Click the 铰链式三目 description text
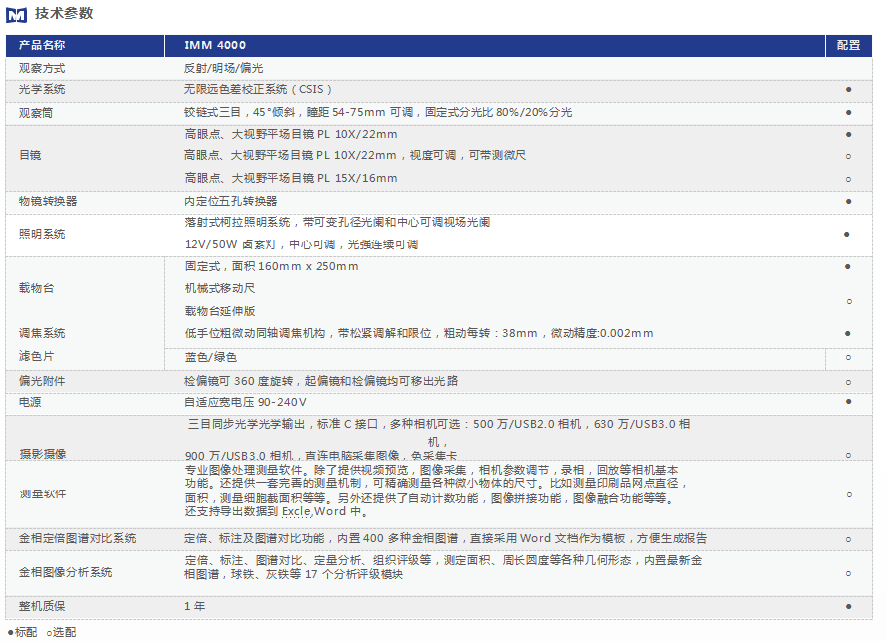Viewport: 887px width, 641px height. point(378,112)
